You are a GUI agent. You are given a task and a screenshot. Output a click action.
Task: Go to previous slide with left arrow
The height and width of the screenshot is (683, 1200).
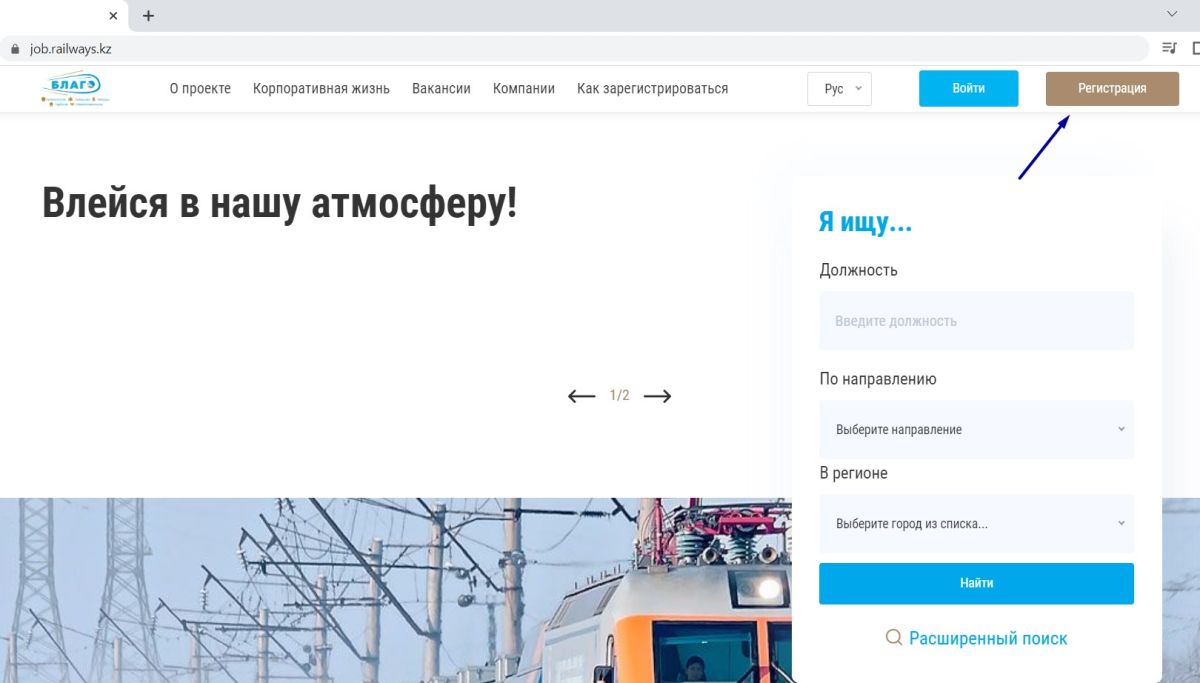(581, 396)
